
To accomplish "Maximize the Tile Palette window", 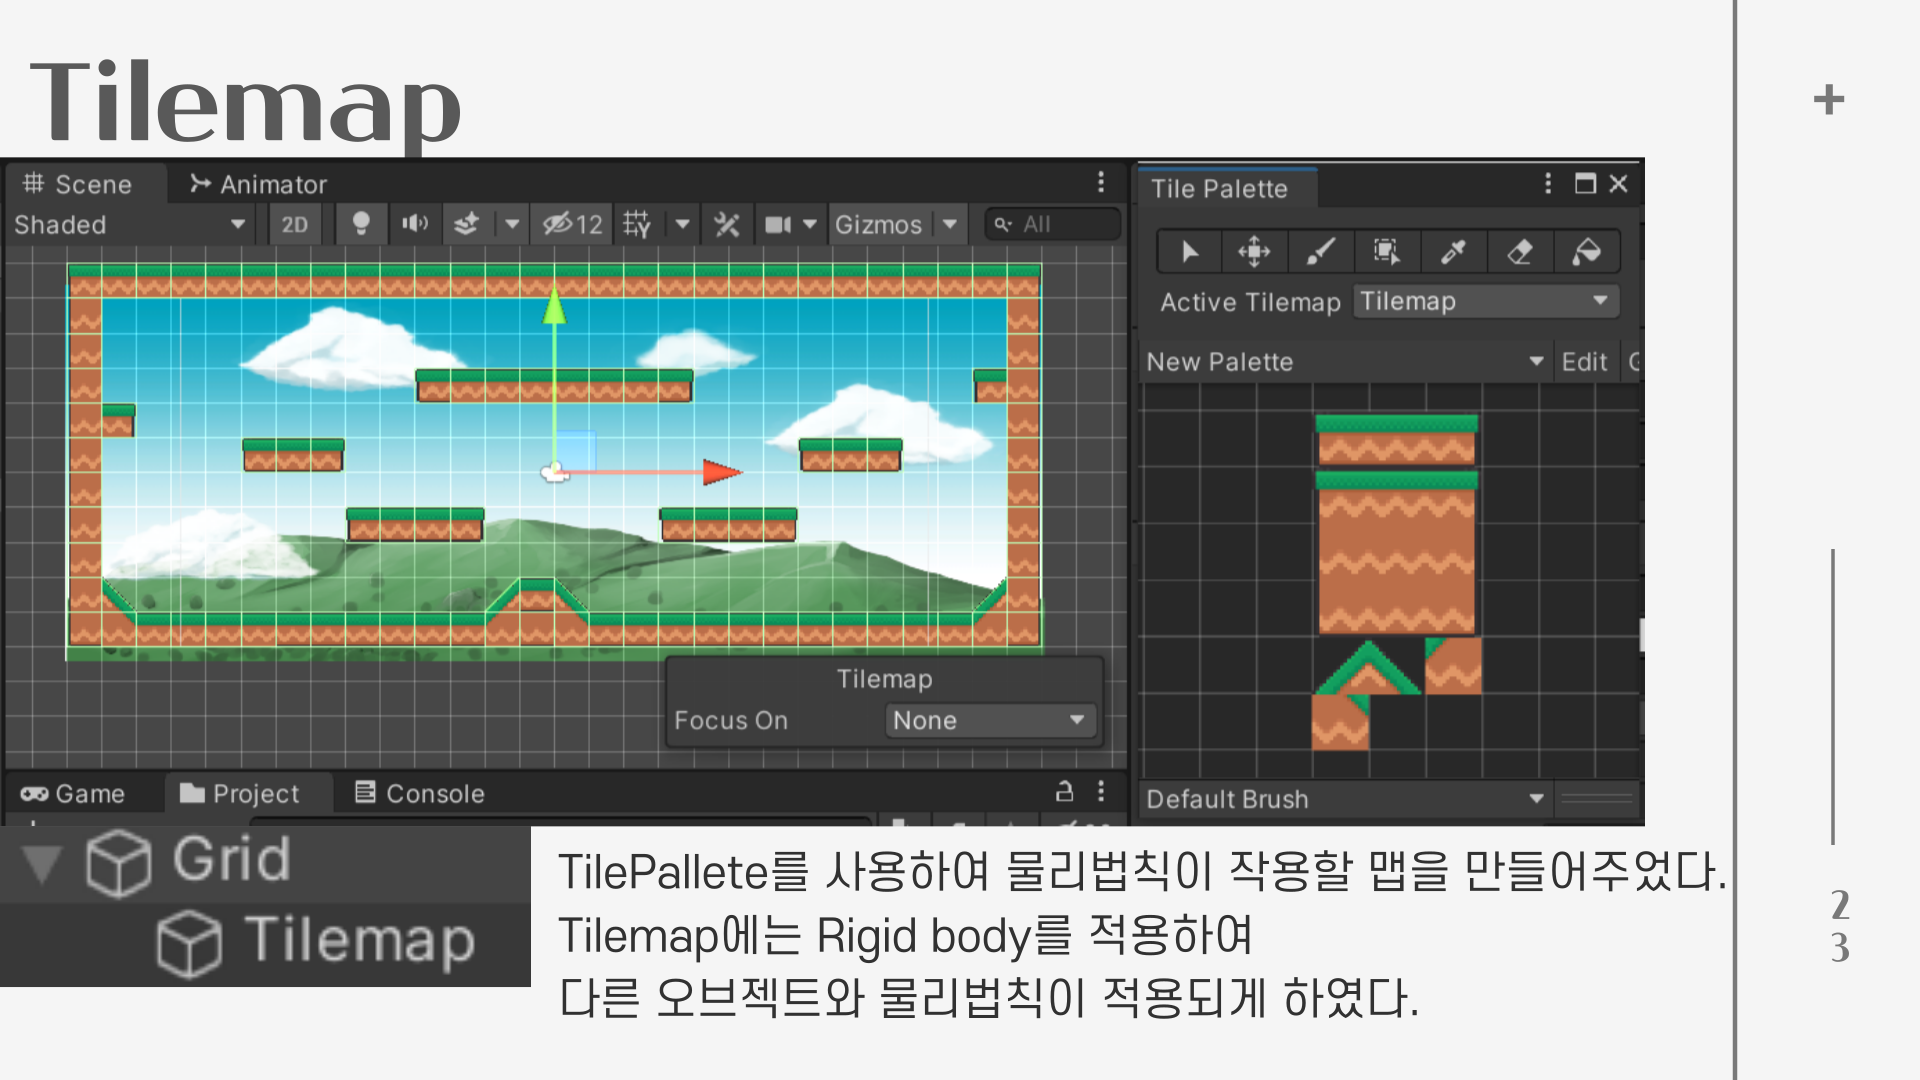I will (1585, 183).
